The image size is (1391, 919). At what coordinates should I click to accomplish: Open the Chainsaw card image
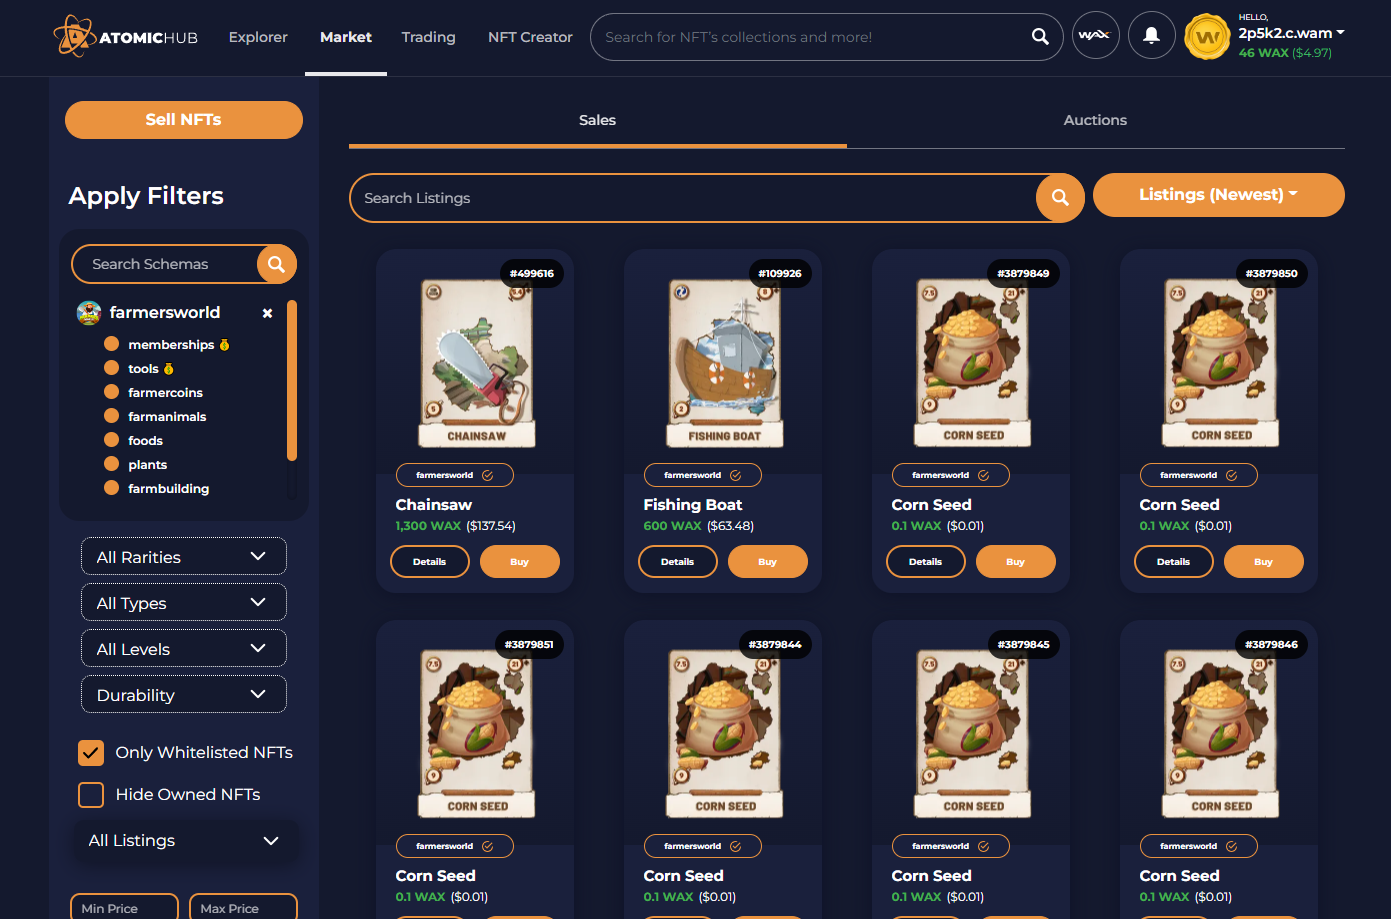point(476,362)
